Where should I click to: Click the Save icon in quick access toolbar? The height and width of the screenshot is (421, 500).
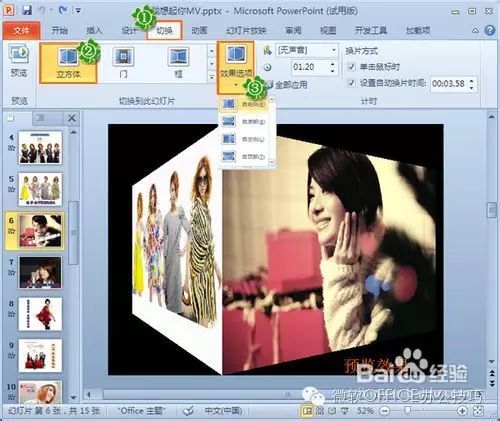tap(27, 10)
